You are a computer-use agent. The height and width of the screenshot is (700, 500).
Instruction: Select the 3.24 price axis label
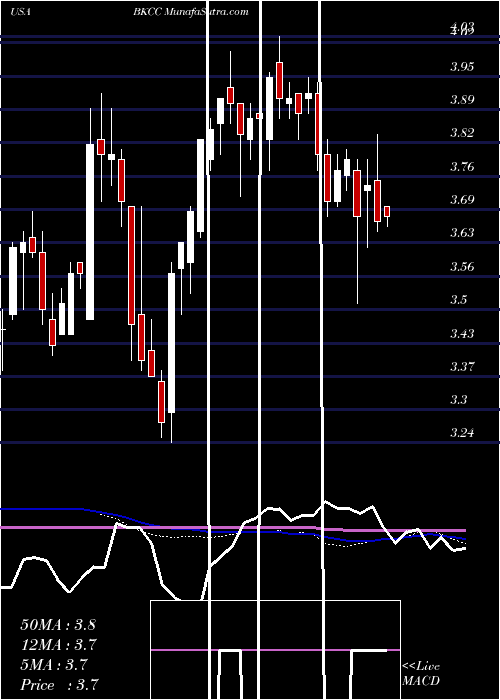[462, 433]
